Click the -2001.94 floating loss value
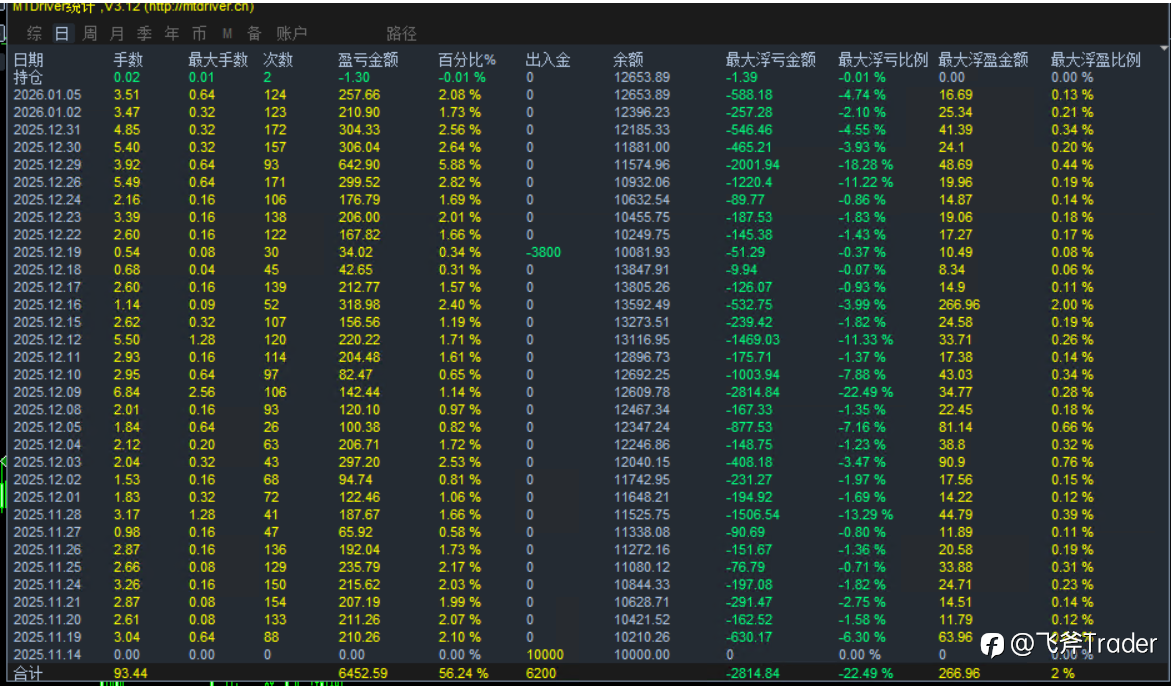The image size is (1171, 686). tap(753, 165)
